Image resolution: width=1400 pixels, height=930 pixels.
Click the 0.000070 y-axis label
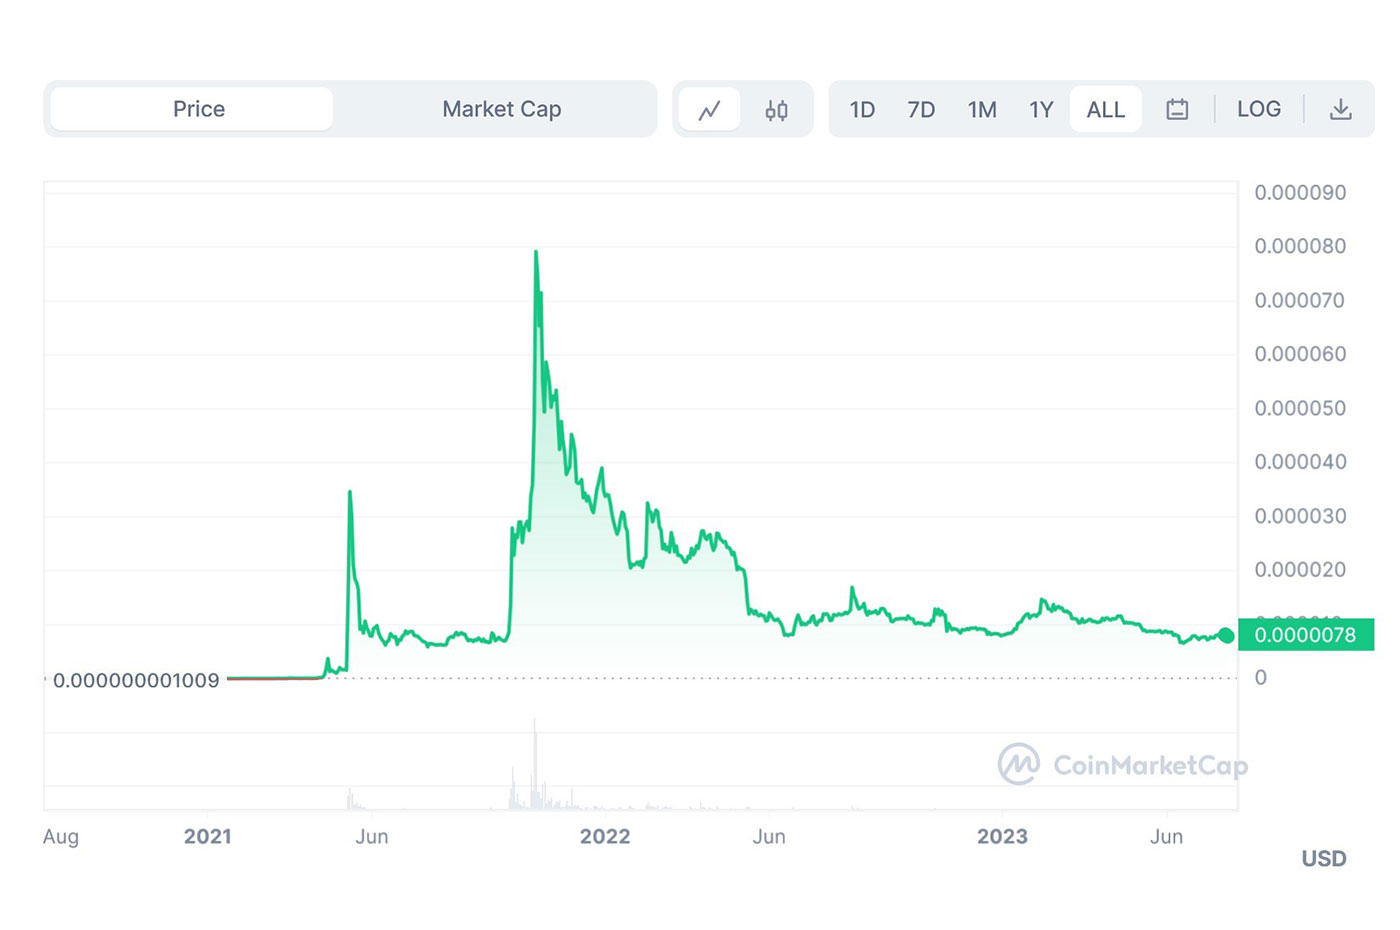[1300, 300]
